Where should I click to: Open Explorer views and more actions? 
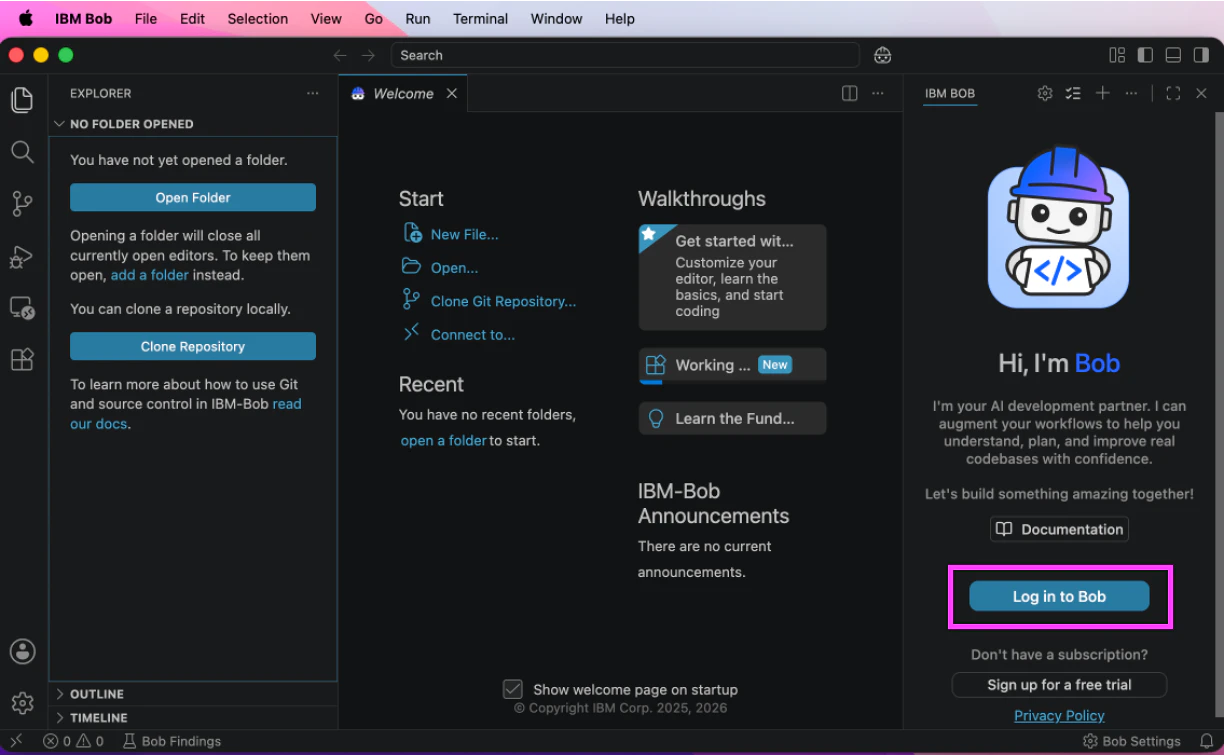(313, 93)
